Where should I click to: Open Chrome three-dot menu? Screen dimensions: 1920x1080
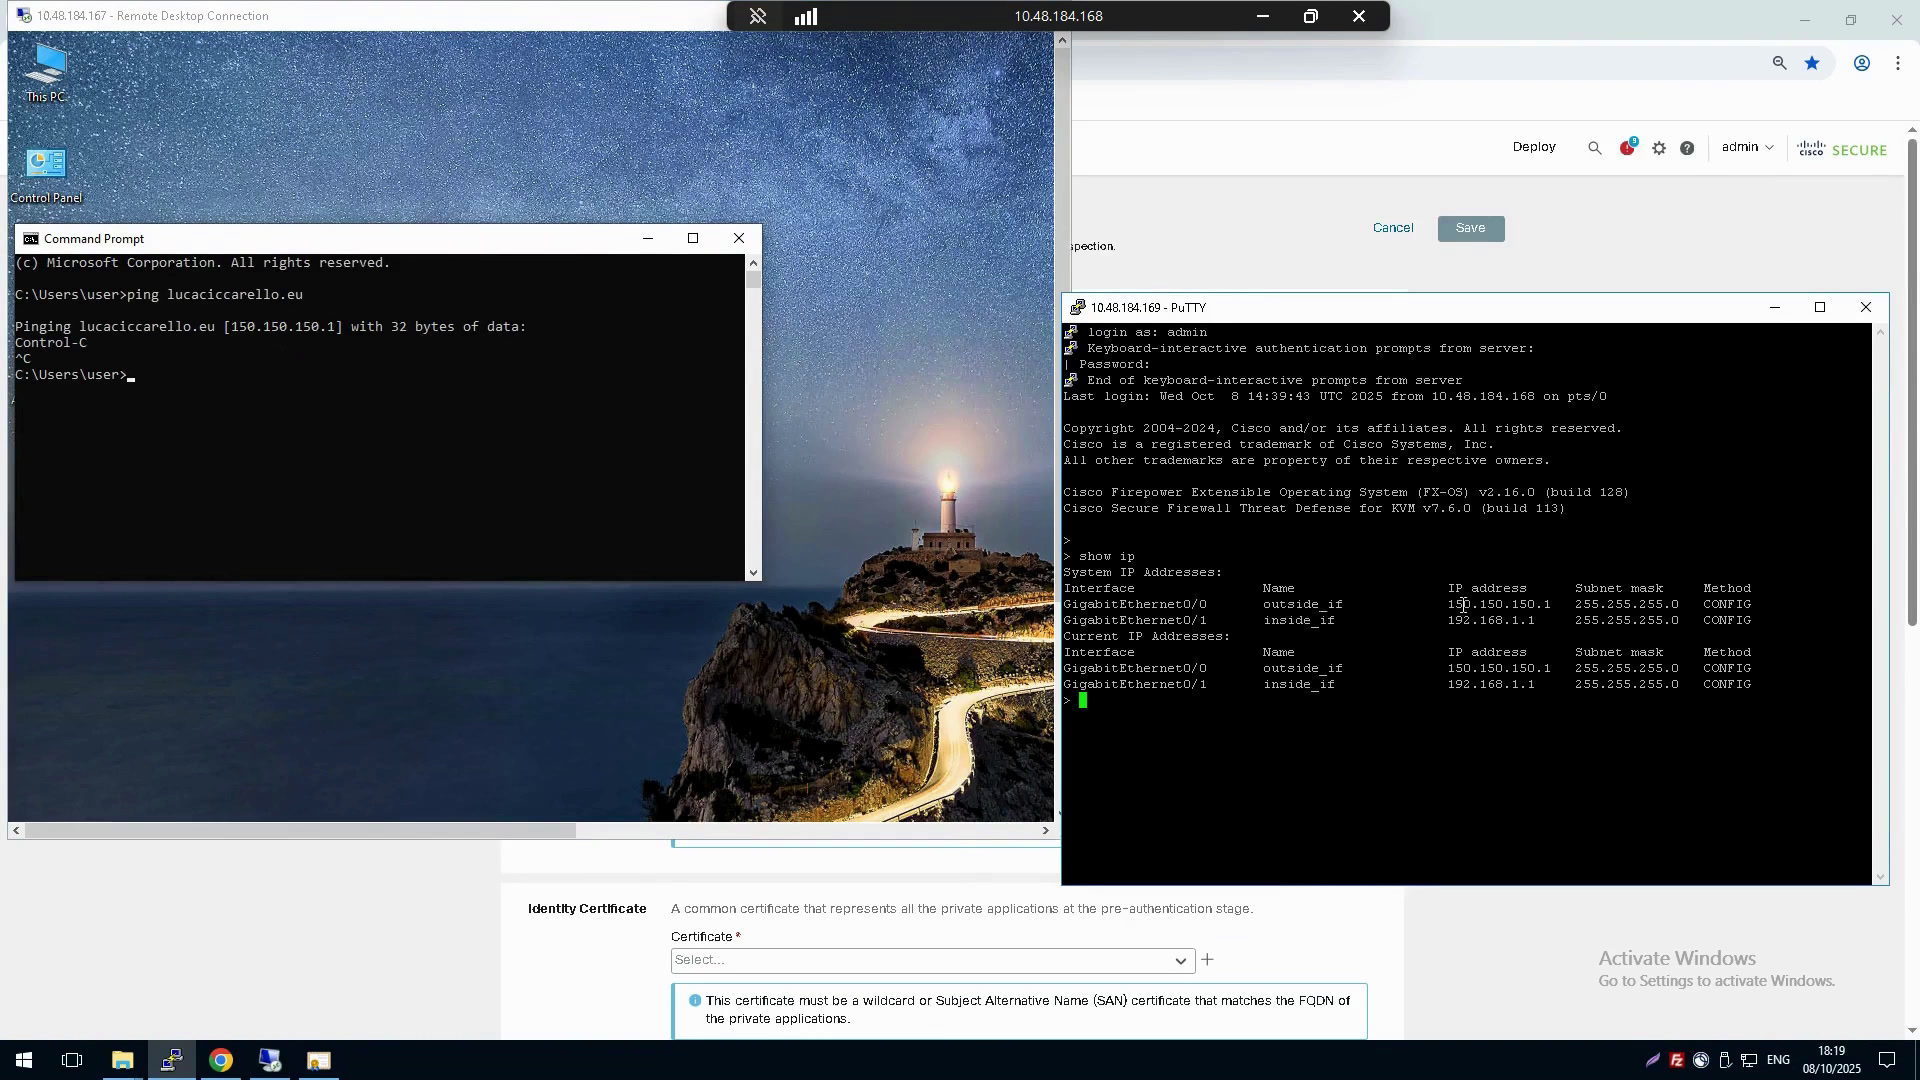pyautogui.click(x=1898, y=63)
